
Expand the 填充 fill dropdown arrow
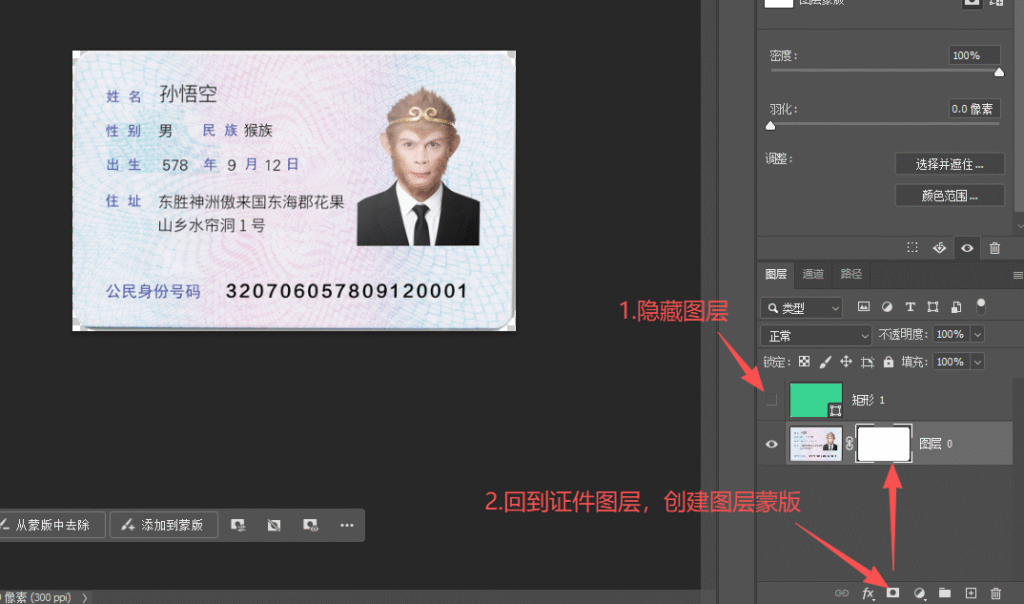pos(978,362)
